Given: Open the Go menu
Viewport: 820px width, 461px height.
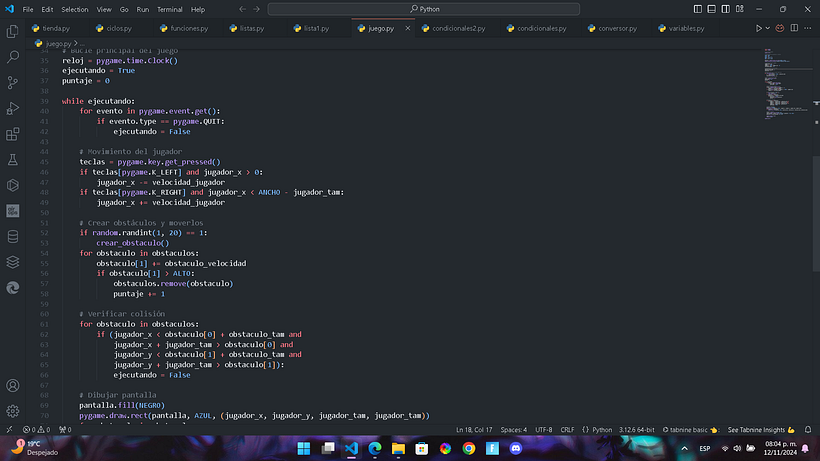Looking at the screenshot, I should (124, 9).
